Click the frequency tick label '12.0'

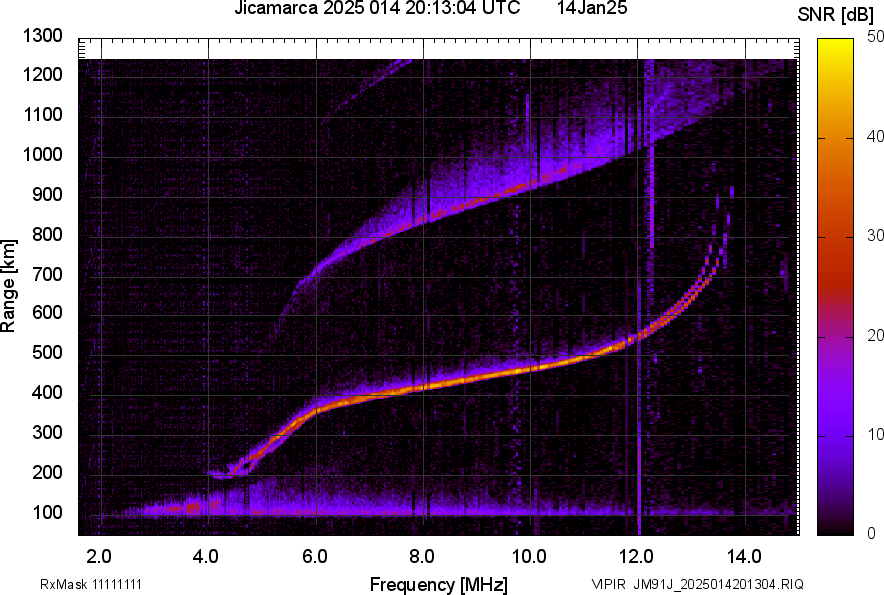coord(637,557)
